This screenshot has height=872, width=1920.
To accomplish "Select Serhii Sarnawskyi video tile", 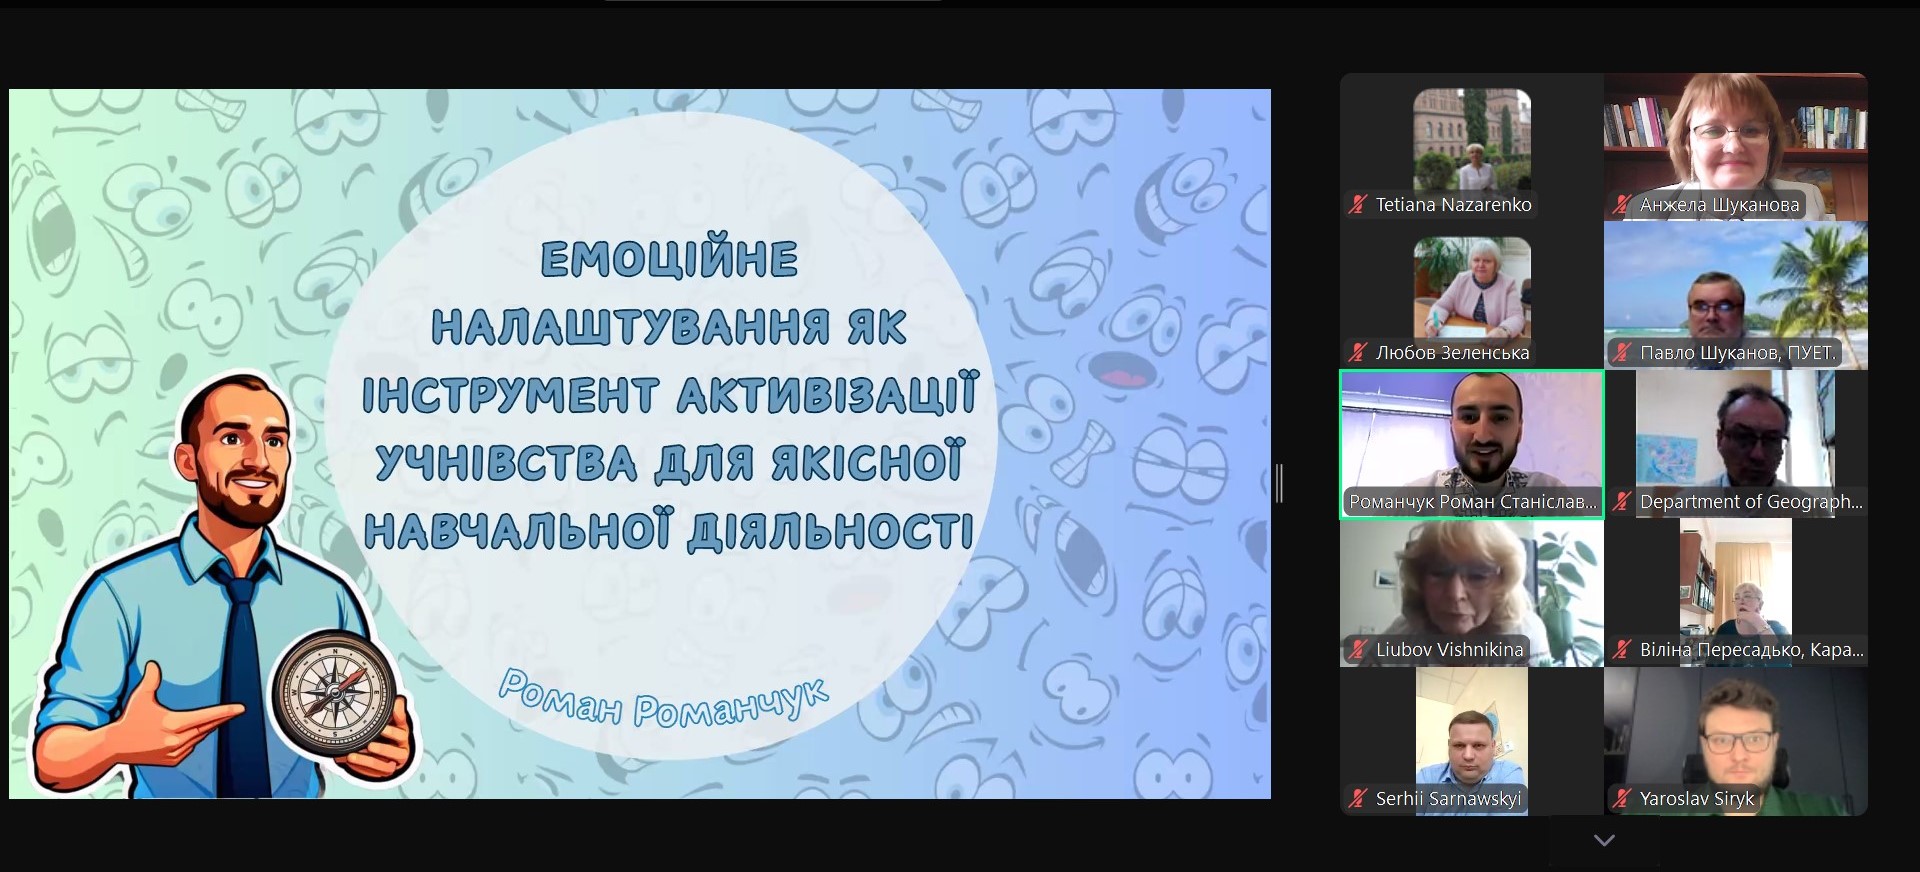I will (x=1471, y=741).
